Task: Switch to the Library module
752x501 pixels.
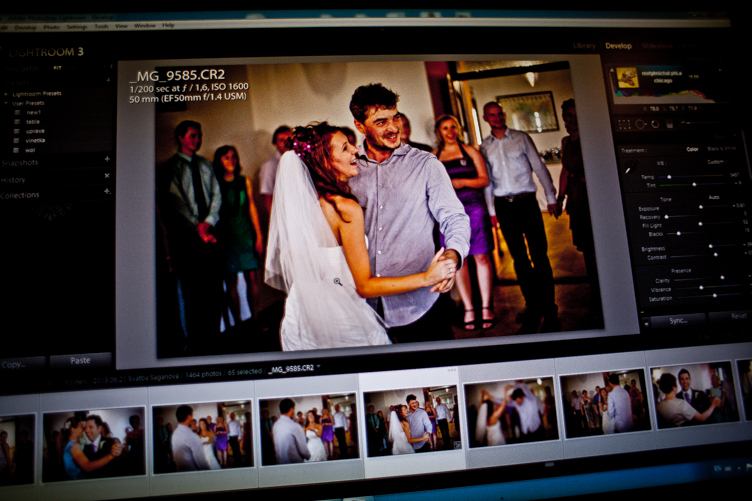Action: pos(585,46)
